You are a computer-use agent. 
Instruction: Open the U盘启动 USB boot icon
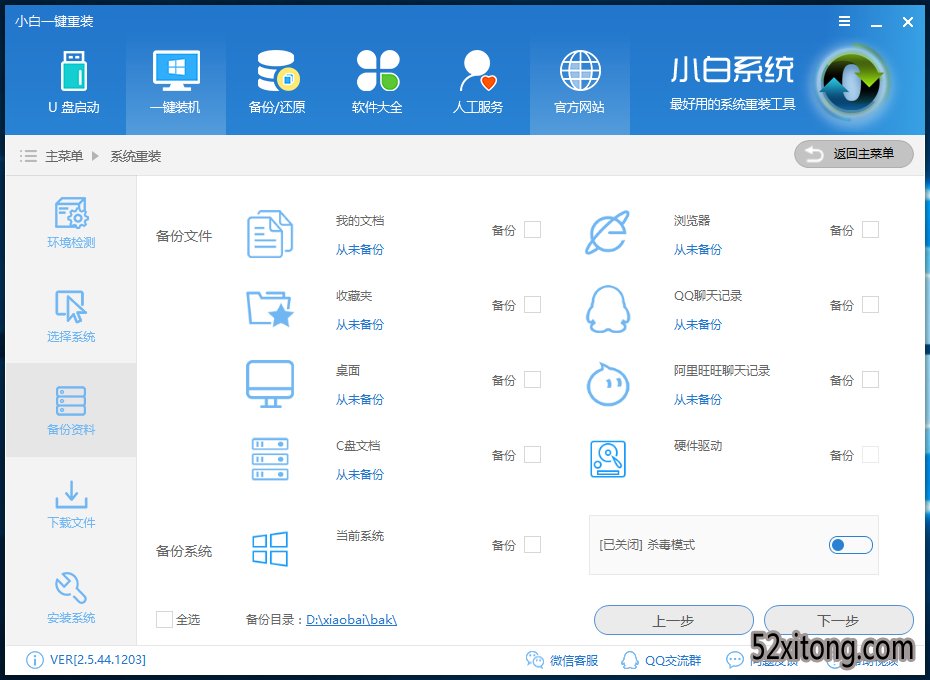tap(74, 71)
